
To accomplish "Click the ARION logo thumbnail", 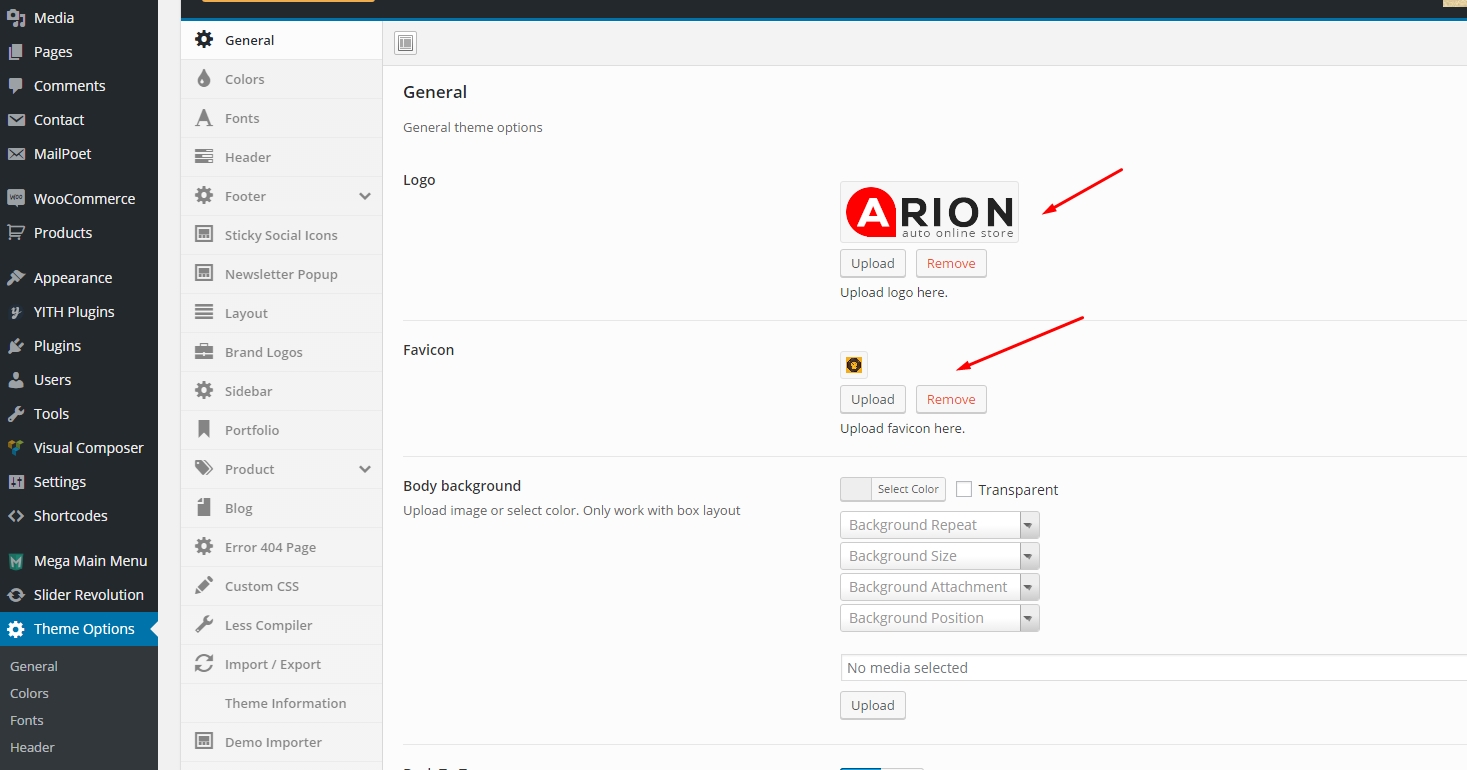I will (x=928, y=211).
